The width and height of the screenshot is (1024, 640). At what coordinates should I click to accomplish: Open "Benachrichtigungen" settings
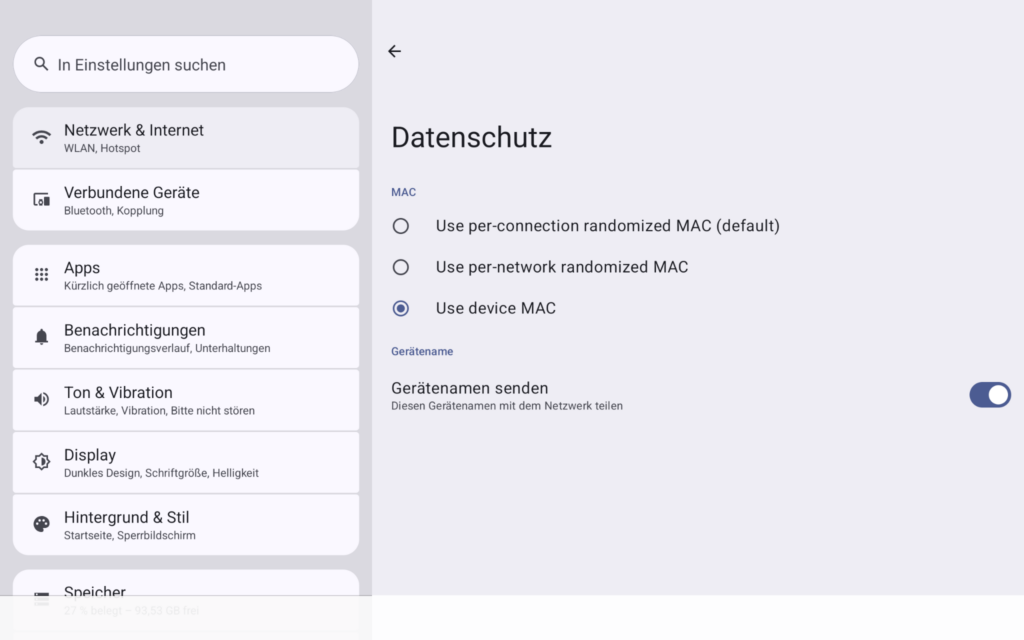tap(185, 337)
